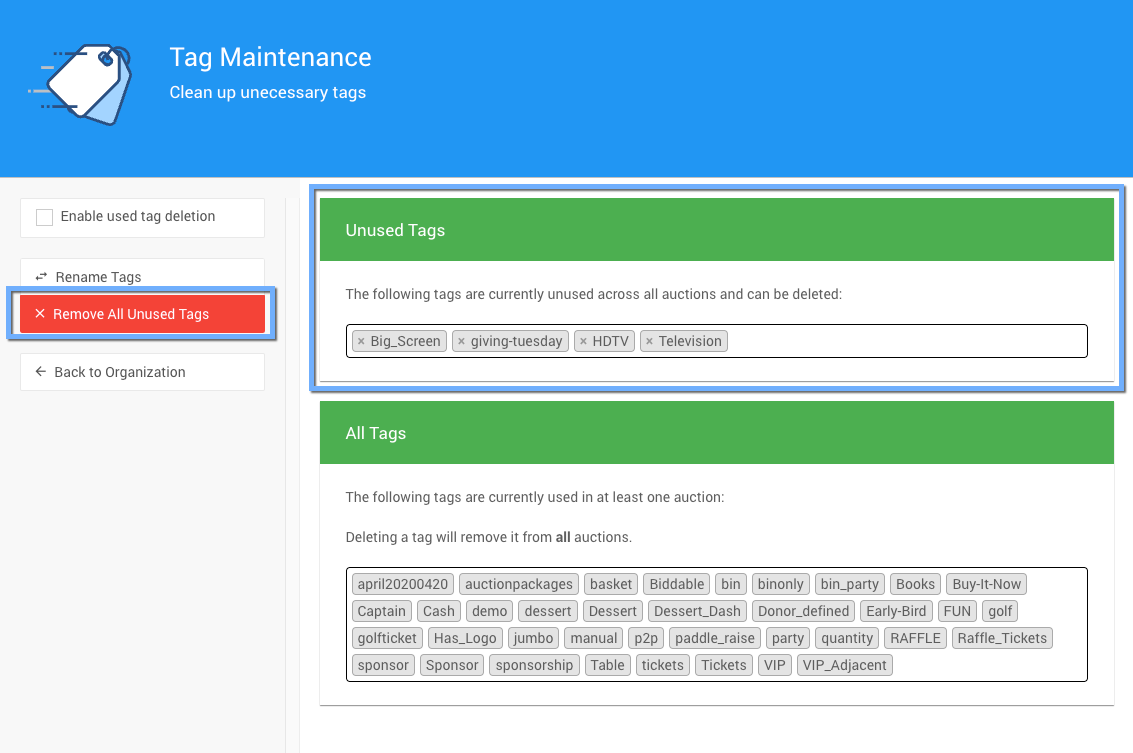The height and width of the screenshot is (753, 1133).
Task: Go Back to Organization
Action: (x=119, y=372)
